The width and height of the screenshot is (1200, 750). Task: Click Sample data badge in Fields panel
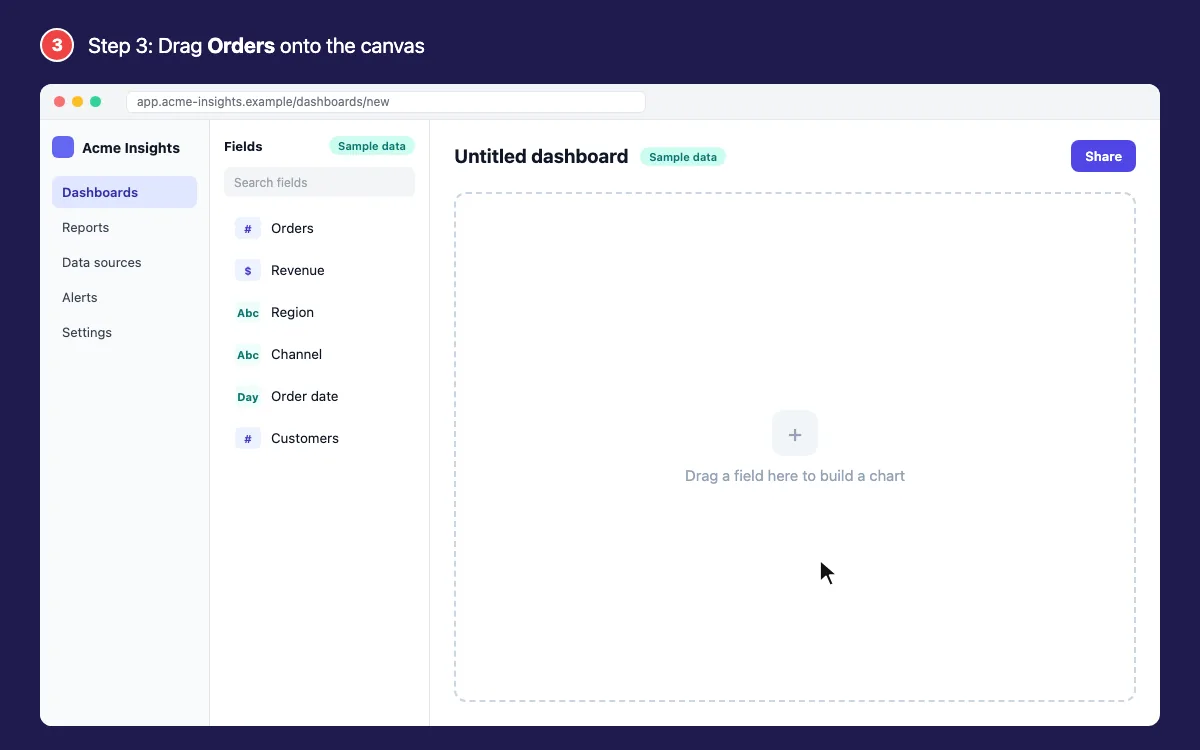[372, 146]
